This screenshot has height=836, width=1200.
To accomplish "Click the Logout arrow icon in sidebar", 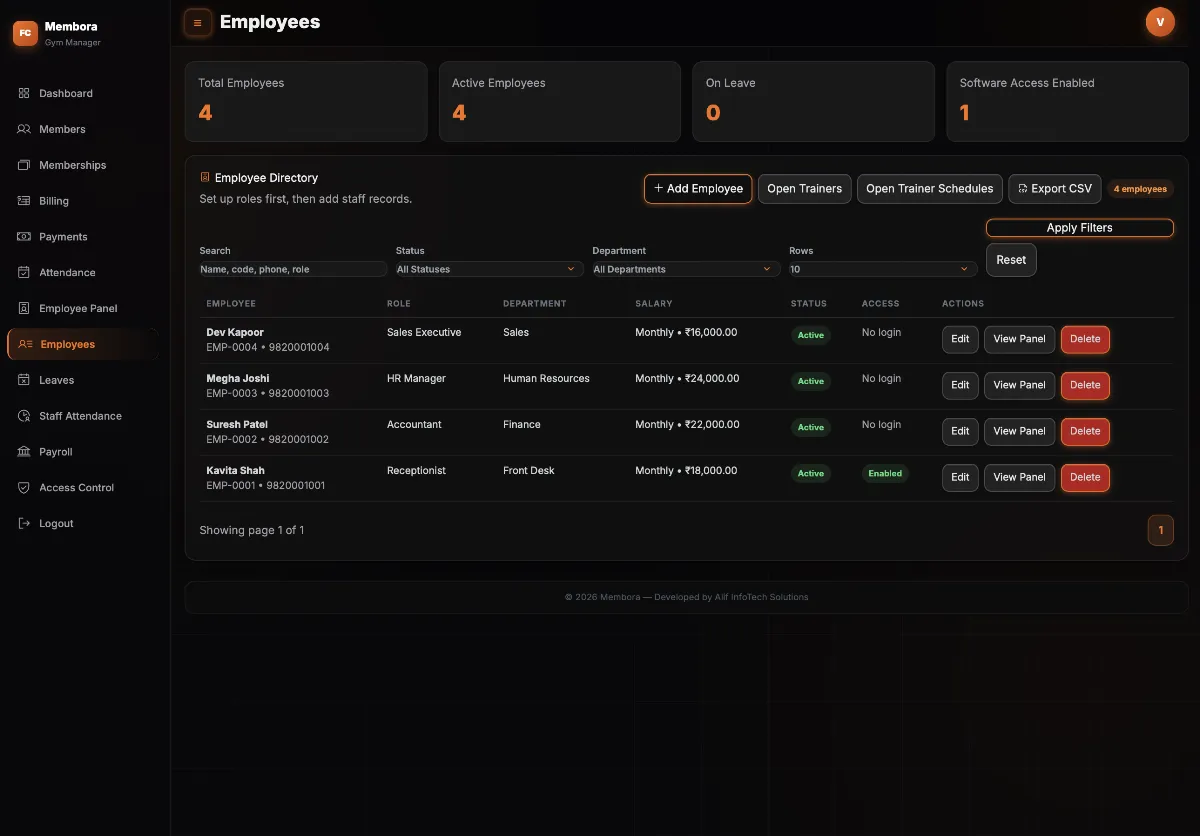I will [24, 524].
